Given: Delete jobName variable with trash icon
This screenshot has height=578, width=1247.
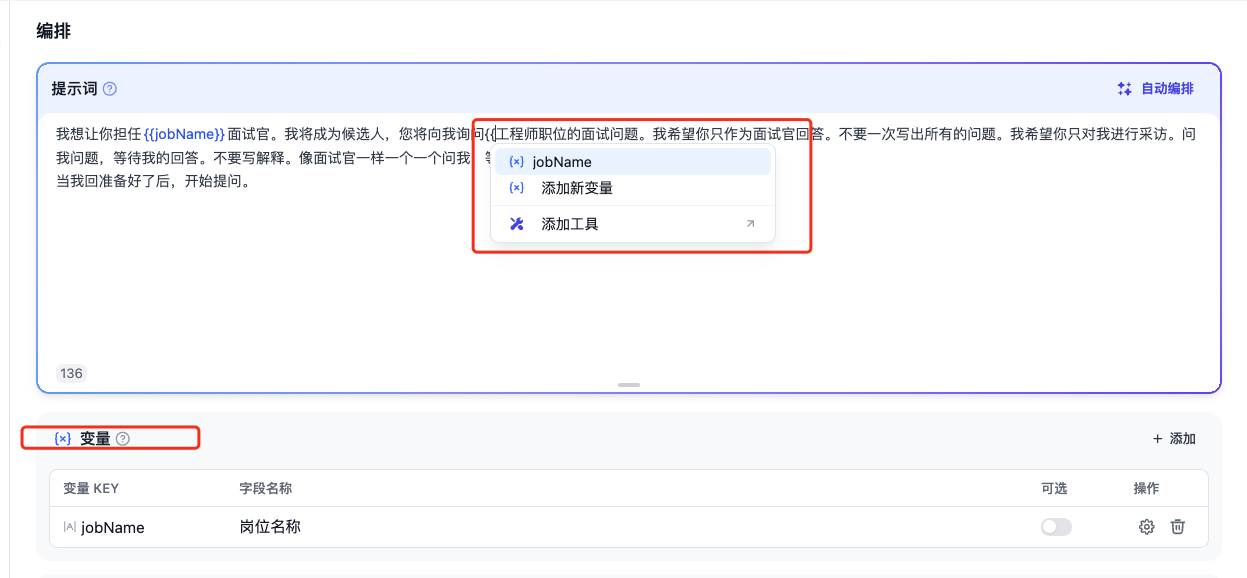Looking at the screenshot, I should [1178, 527].
